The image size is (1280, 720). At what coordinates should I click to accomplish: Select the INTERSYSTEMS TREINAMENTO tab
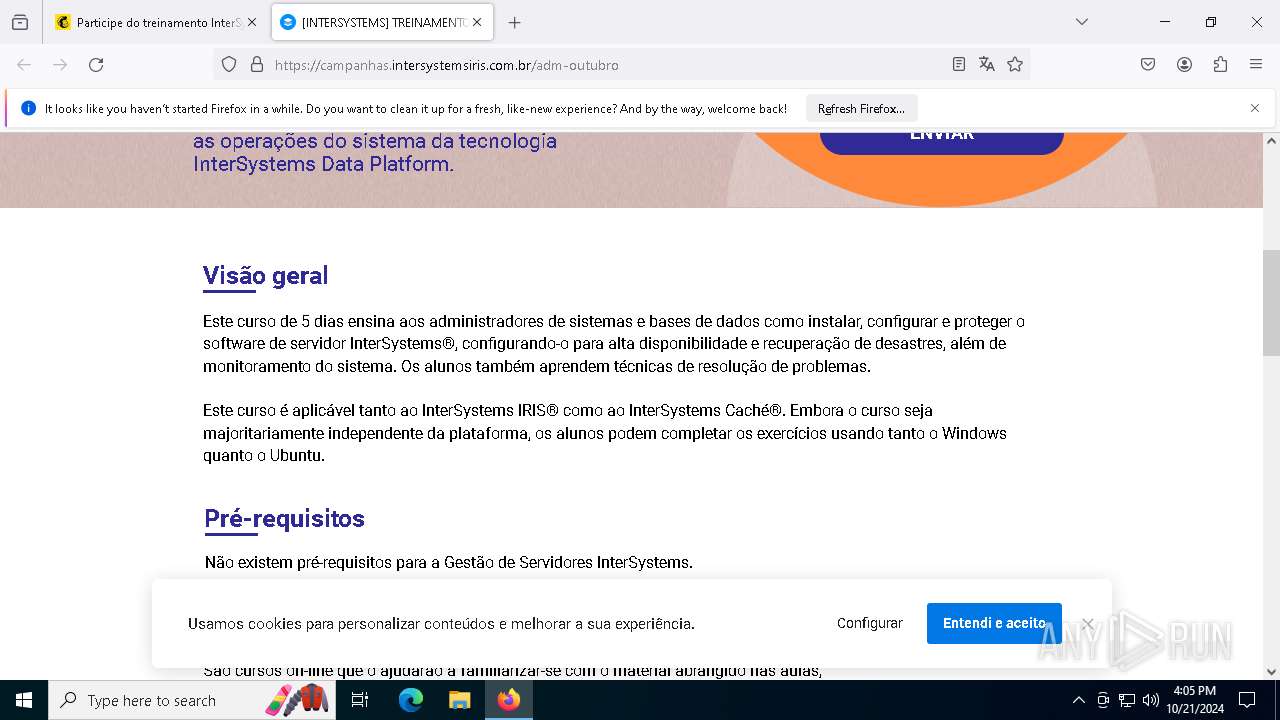point(382,22)
